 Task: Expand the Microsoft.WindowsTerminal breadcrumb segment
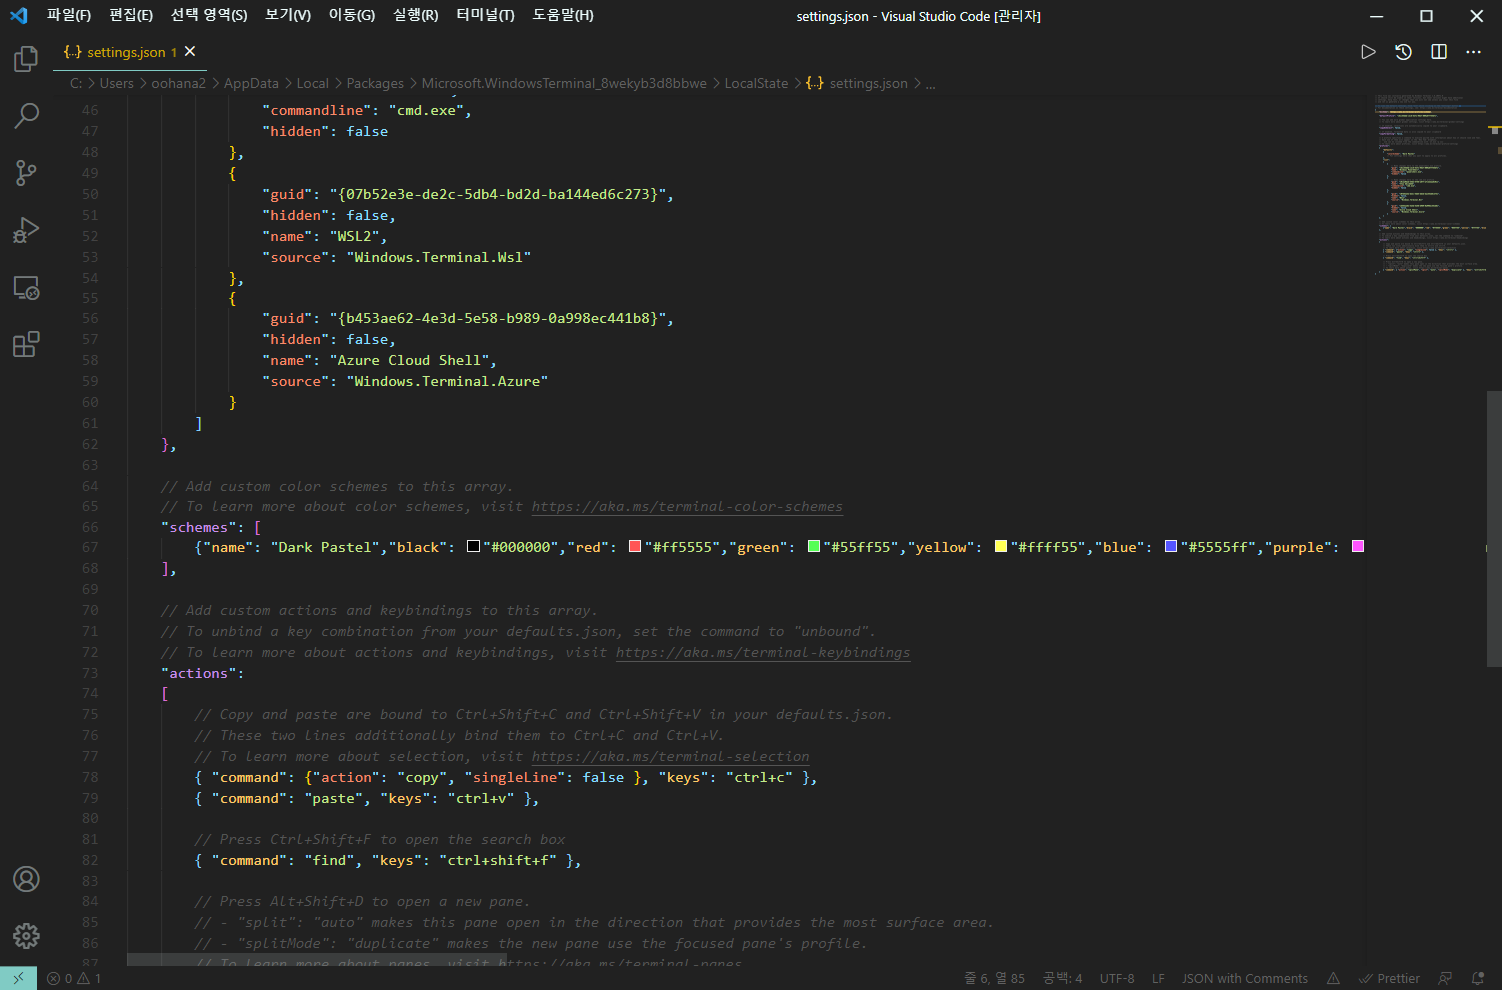click(564, 83)
